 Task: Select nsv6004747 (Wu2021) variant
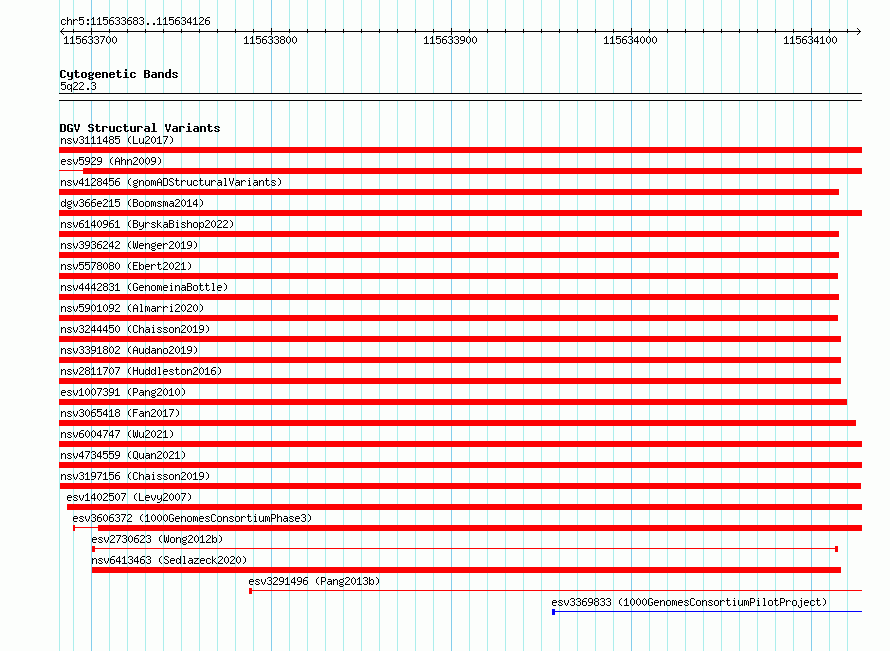pos(117,434)
